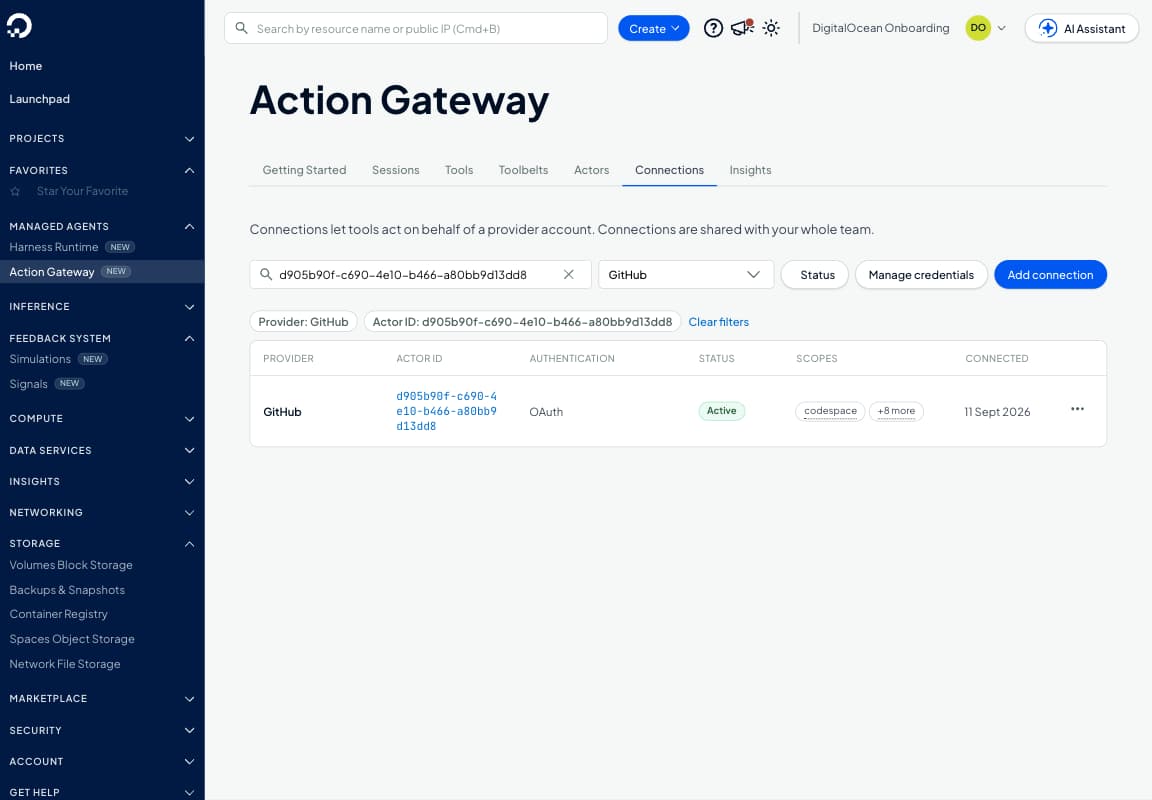Open the row actions three-dot menu
This screenshot has width=1152, height=800.
[x=1077, y=409]
